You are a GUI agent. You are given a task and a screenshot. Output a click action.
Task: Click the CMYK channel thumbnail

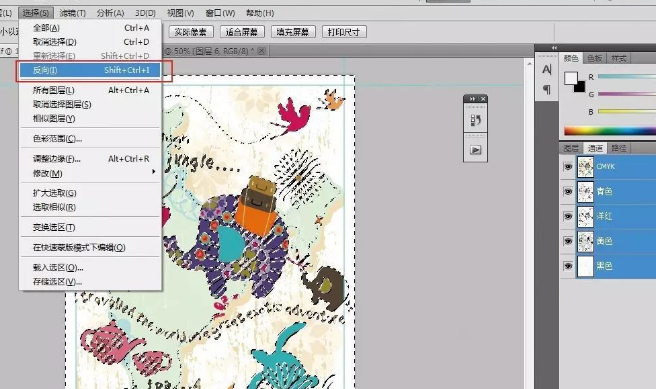(x=585, y=166)
